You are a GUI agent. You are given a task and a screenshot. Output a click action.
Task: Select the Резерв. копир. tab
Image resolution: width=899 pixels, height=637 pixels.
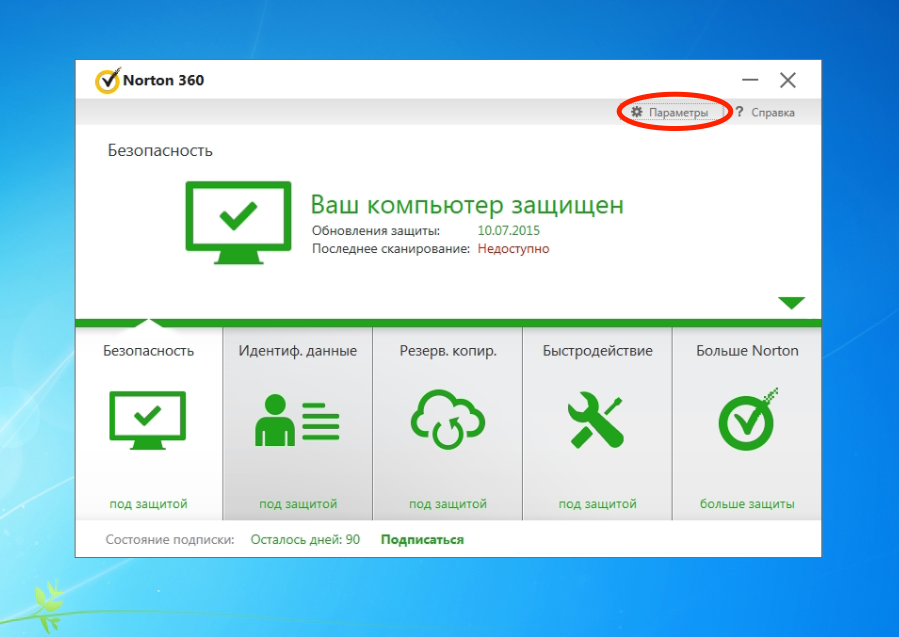[447, 351]
